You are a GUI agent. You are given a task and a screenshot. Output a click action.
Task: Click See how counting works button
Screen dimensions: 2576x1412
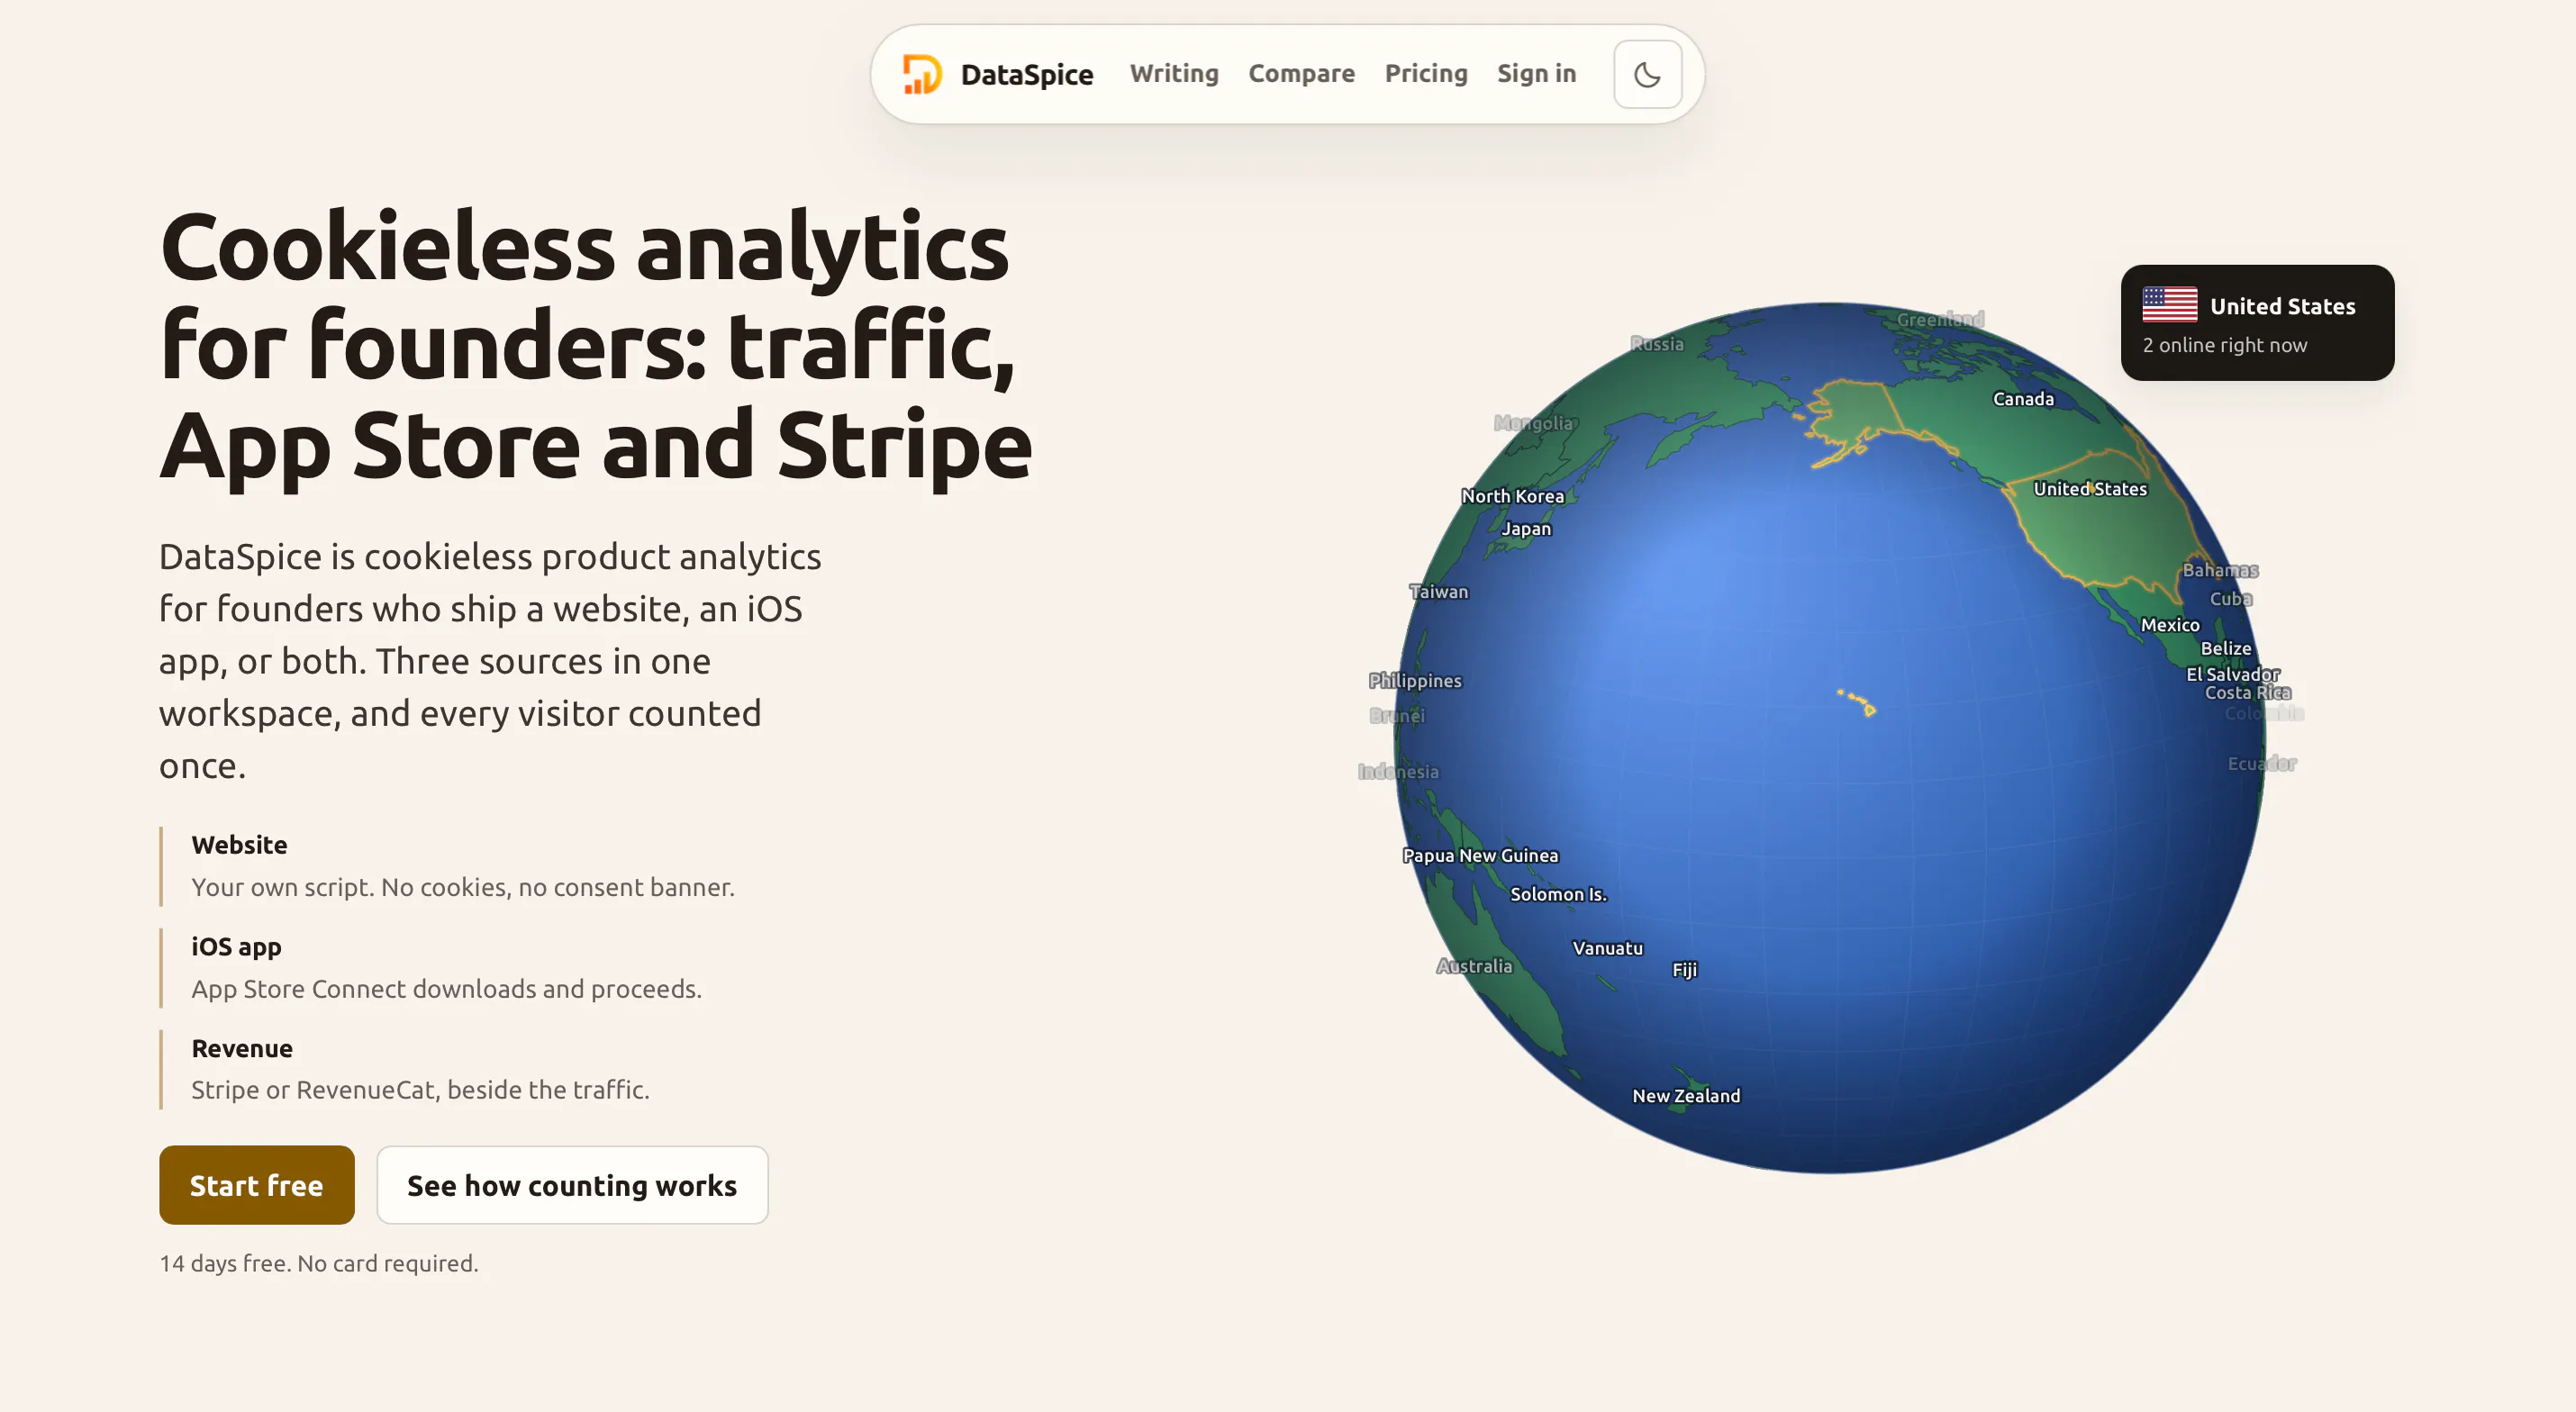[572, 1185]
